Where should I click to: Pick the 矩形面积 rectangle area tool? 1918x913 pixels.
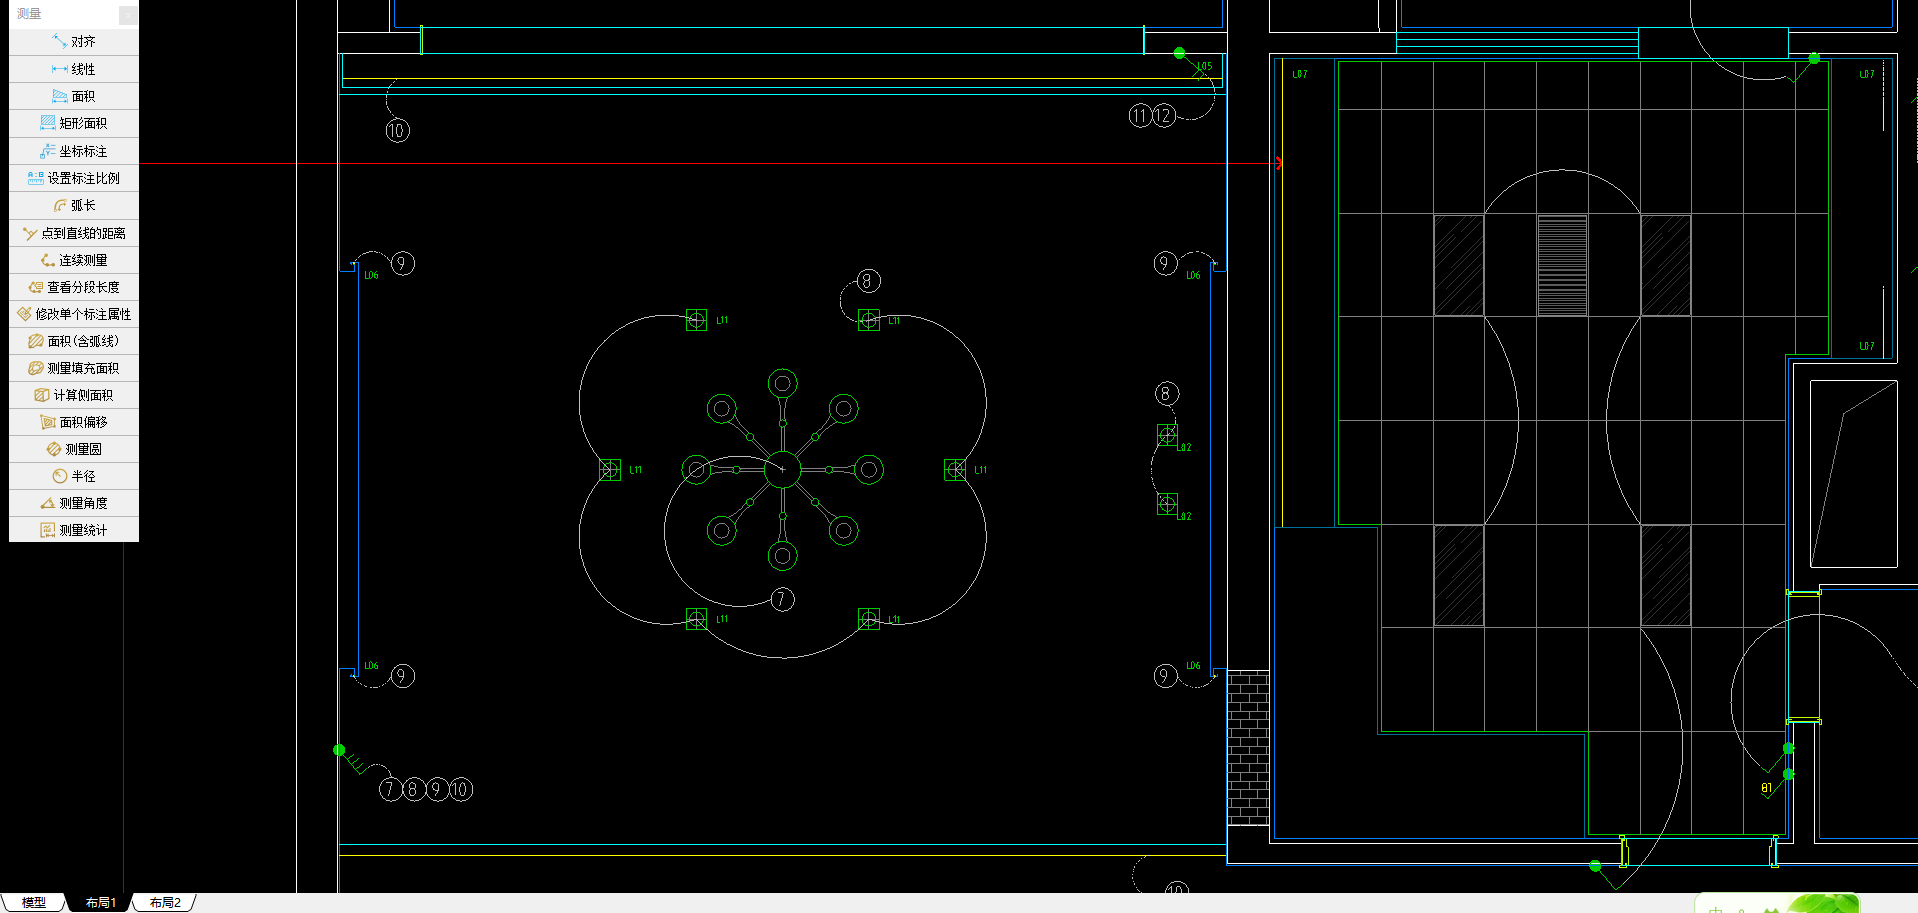74,123
